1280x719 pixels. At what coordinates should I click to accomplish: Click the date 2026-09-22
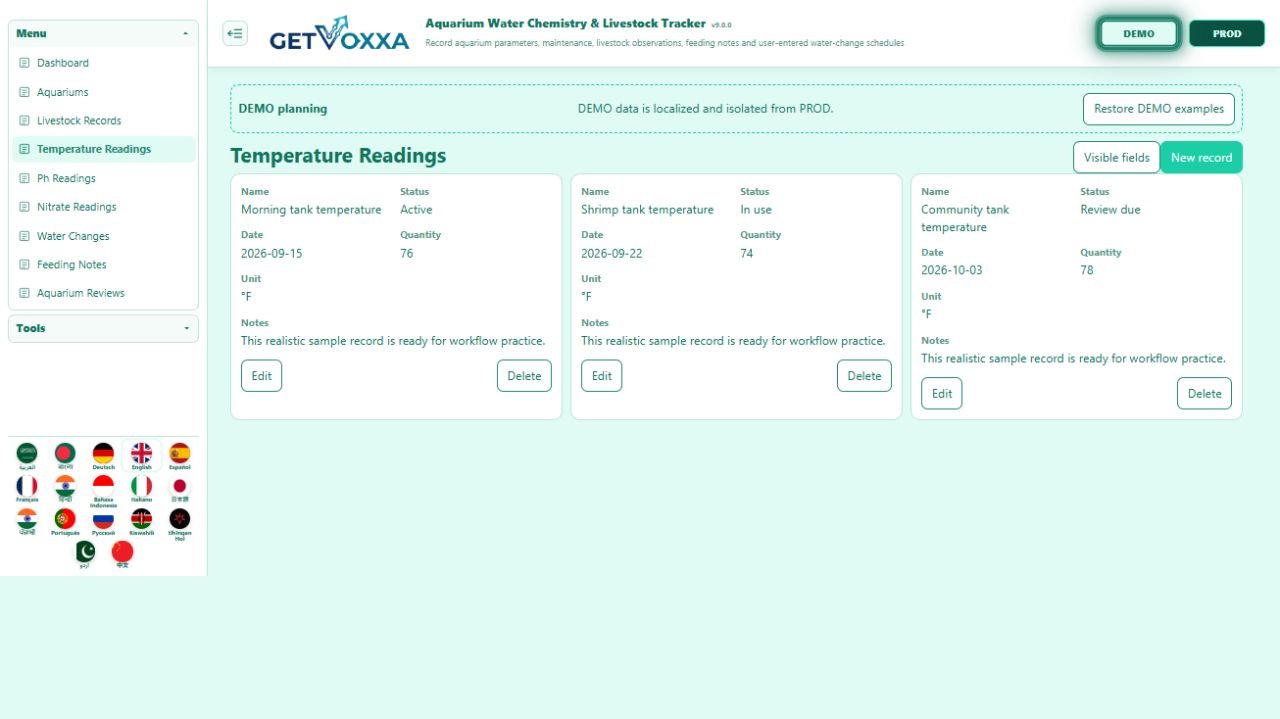pos(611,254)
